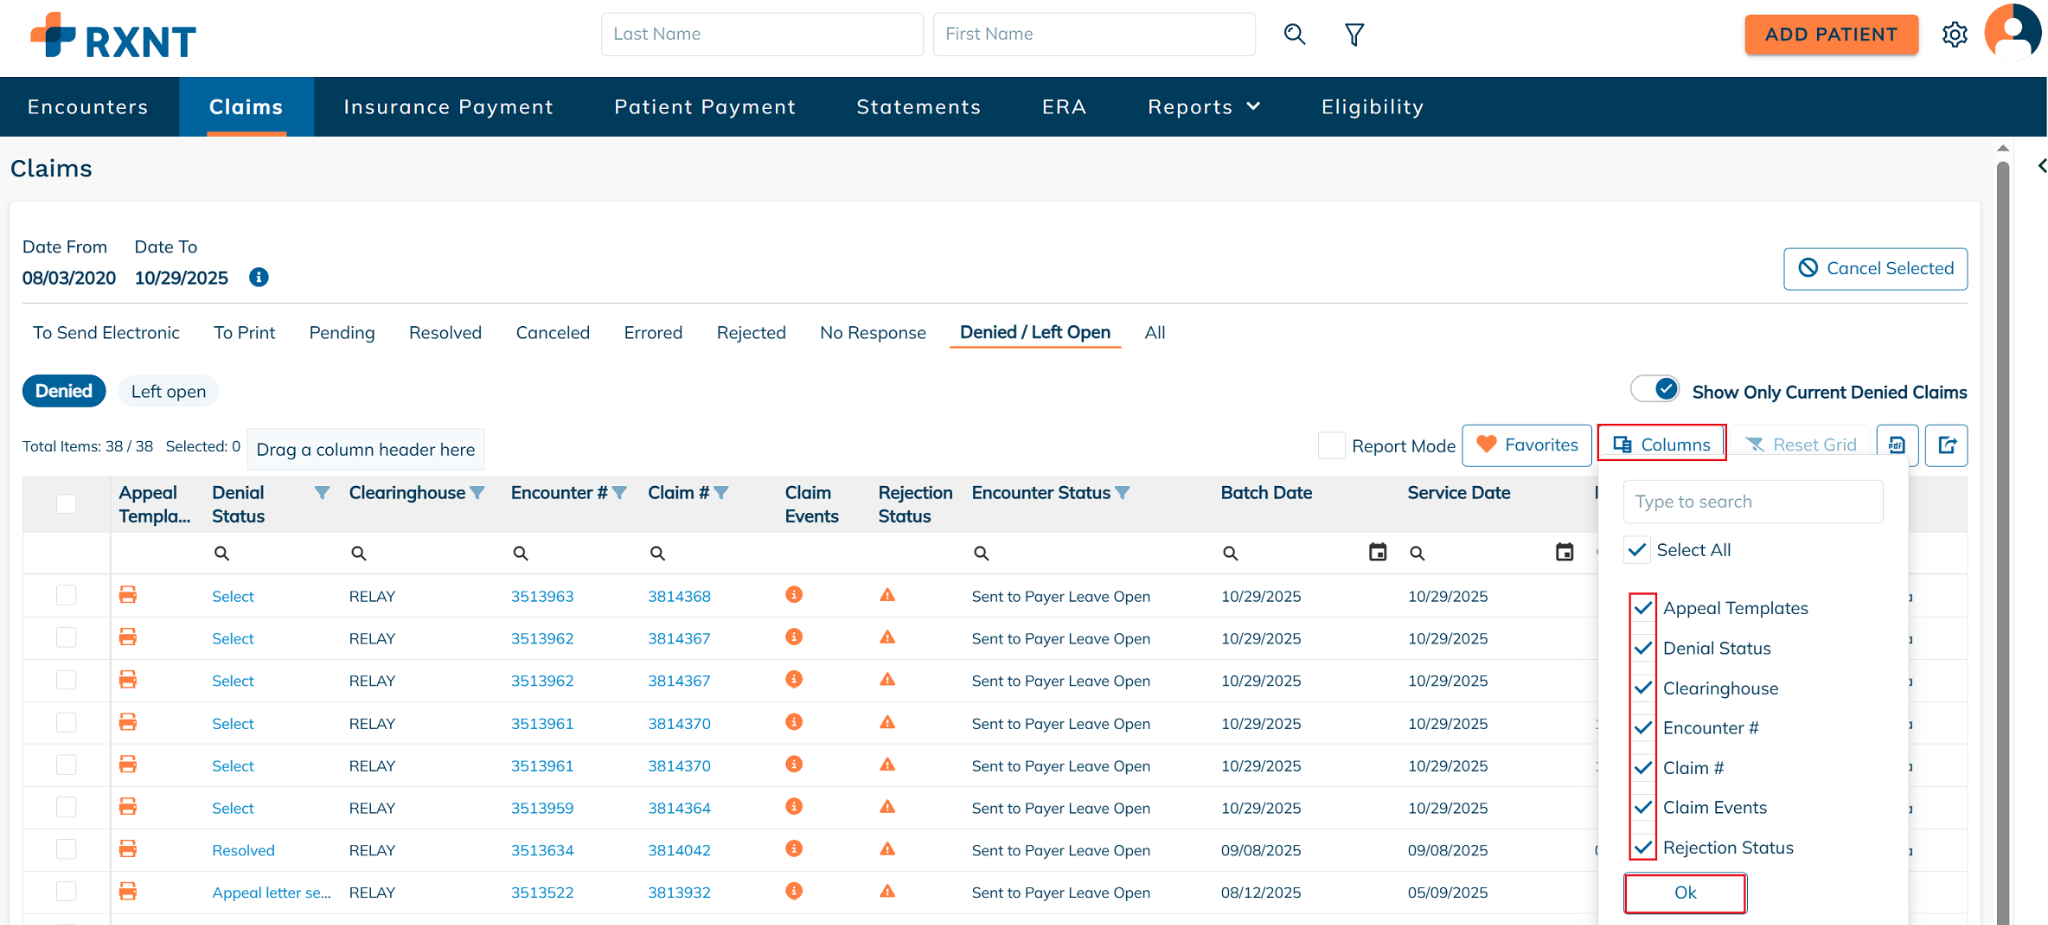Click the export grid icon button
Viewport: 2048px width, 925px height.
click(1947, 445)
